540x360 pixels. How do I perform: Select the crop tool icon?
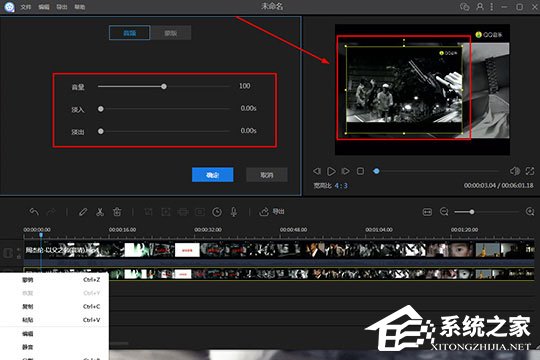pos(148,212)
